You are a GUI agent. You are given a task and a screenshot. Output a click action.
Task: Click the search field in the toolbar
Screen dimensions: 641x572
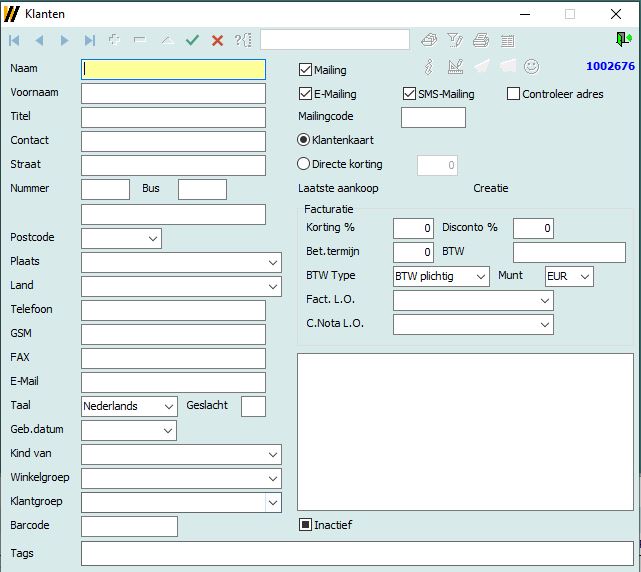tap(335, 39)
